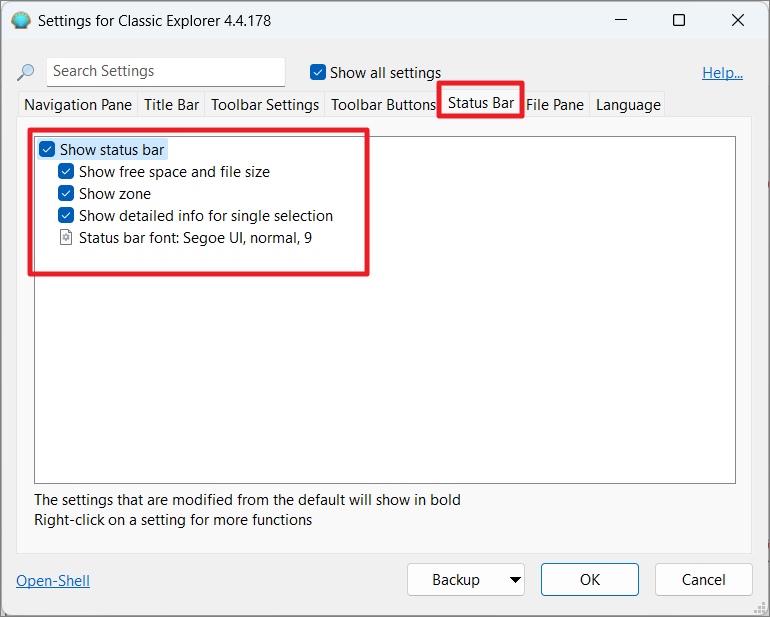Open the Backup dropdown arrow

point(515,580)
